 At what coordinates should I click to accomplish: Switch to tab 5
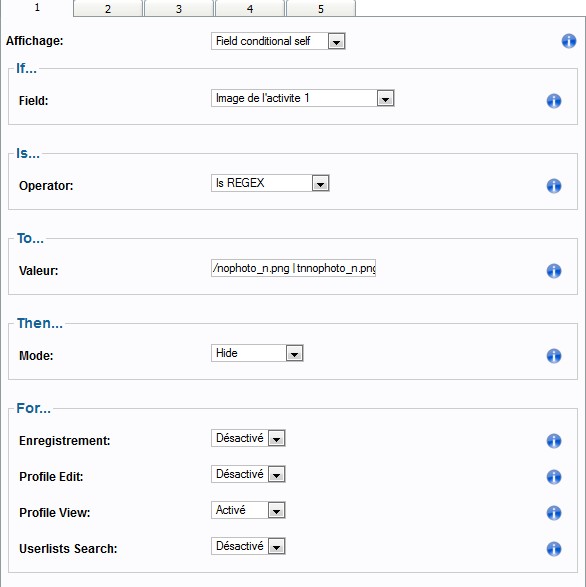(321, 9)
